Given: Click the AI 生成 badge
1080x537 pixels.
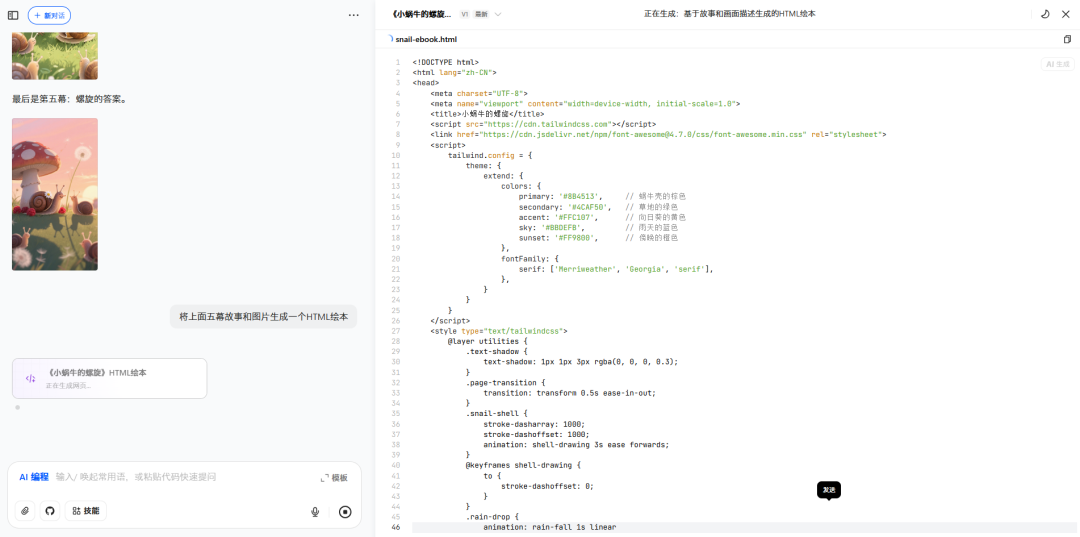Looking at the screenshot, I should click(1057, 64).
